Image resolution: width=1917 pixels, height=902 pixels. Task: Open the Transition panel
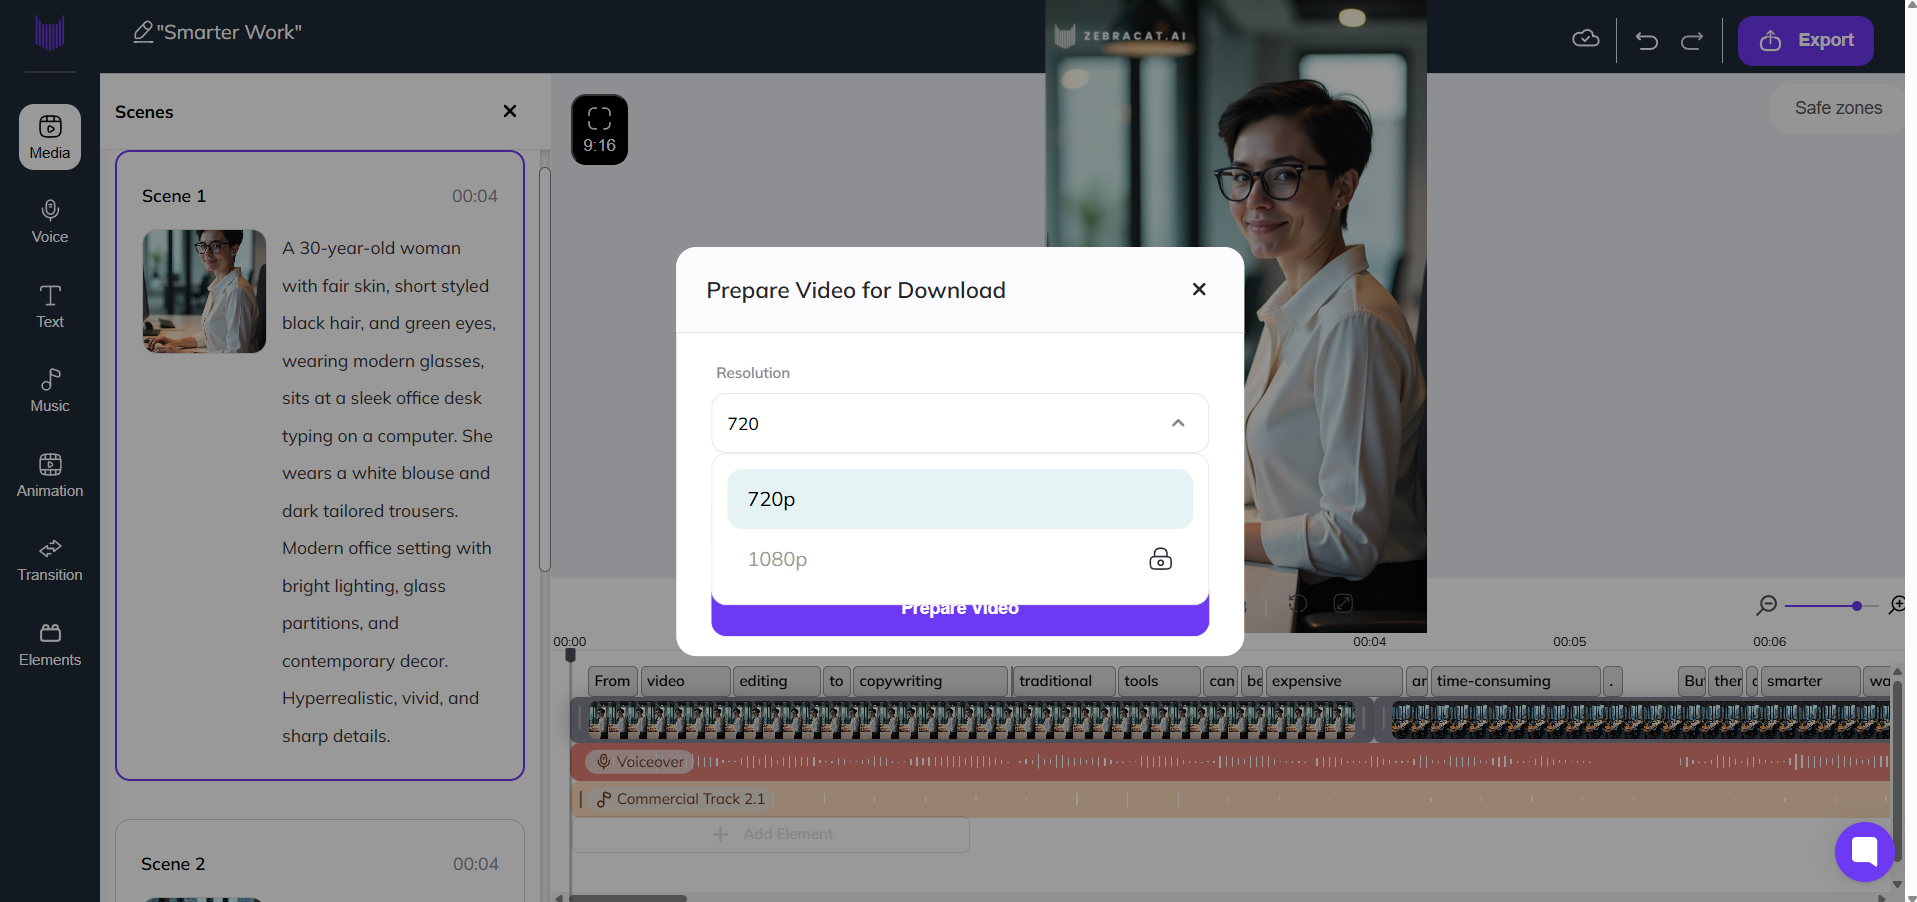(x=50, y=560)
